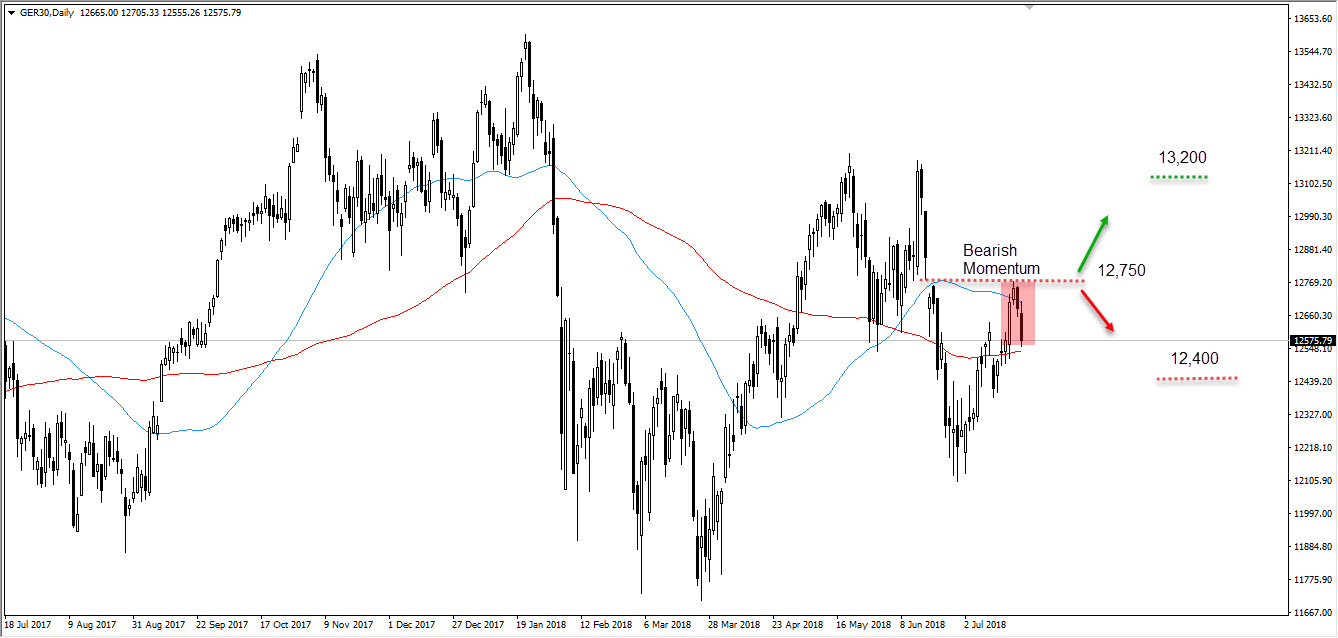Screen dimensions: 1338x638
Task: Select the 12,400 support level label
Action: coord(1194,358)
